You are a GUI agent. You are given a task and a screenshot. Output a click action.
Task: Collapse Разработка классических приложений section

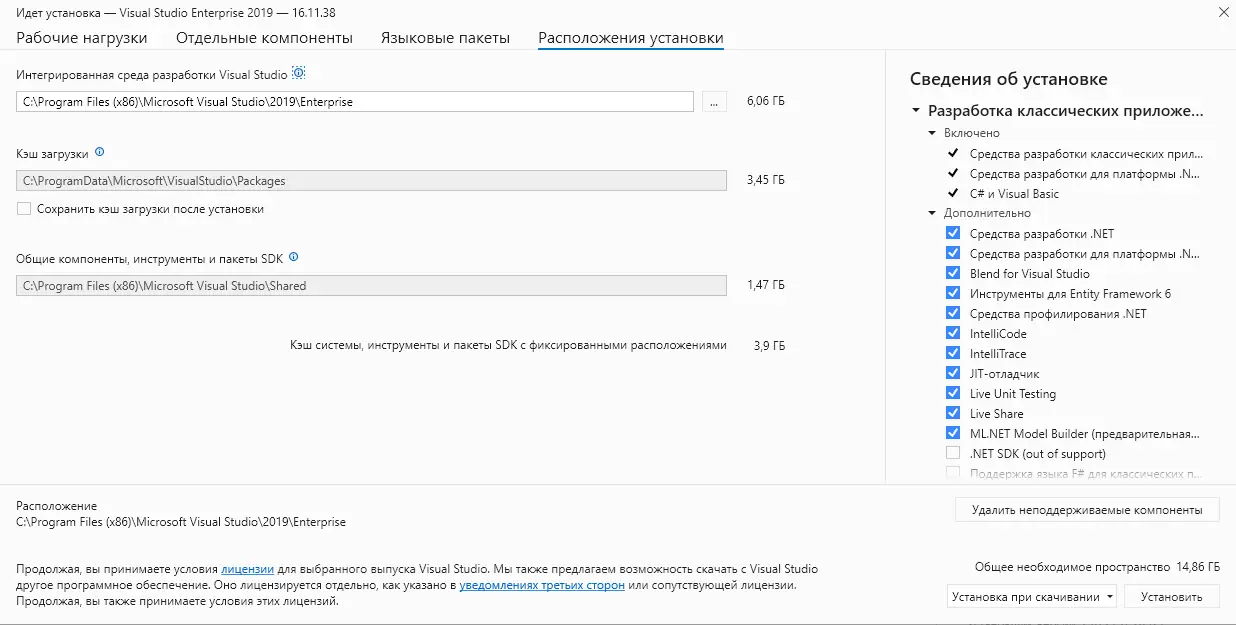[916, 111]
